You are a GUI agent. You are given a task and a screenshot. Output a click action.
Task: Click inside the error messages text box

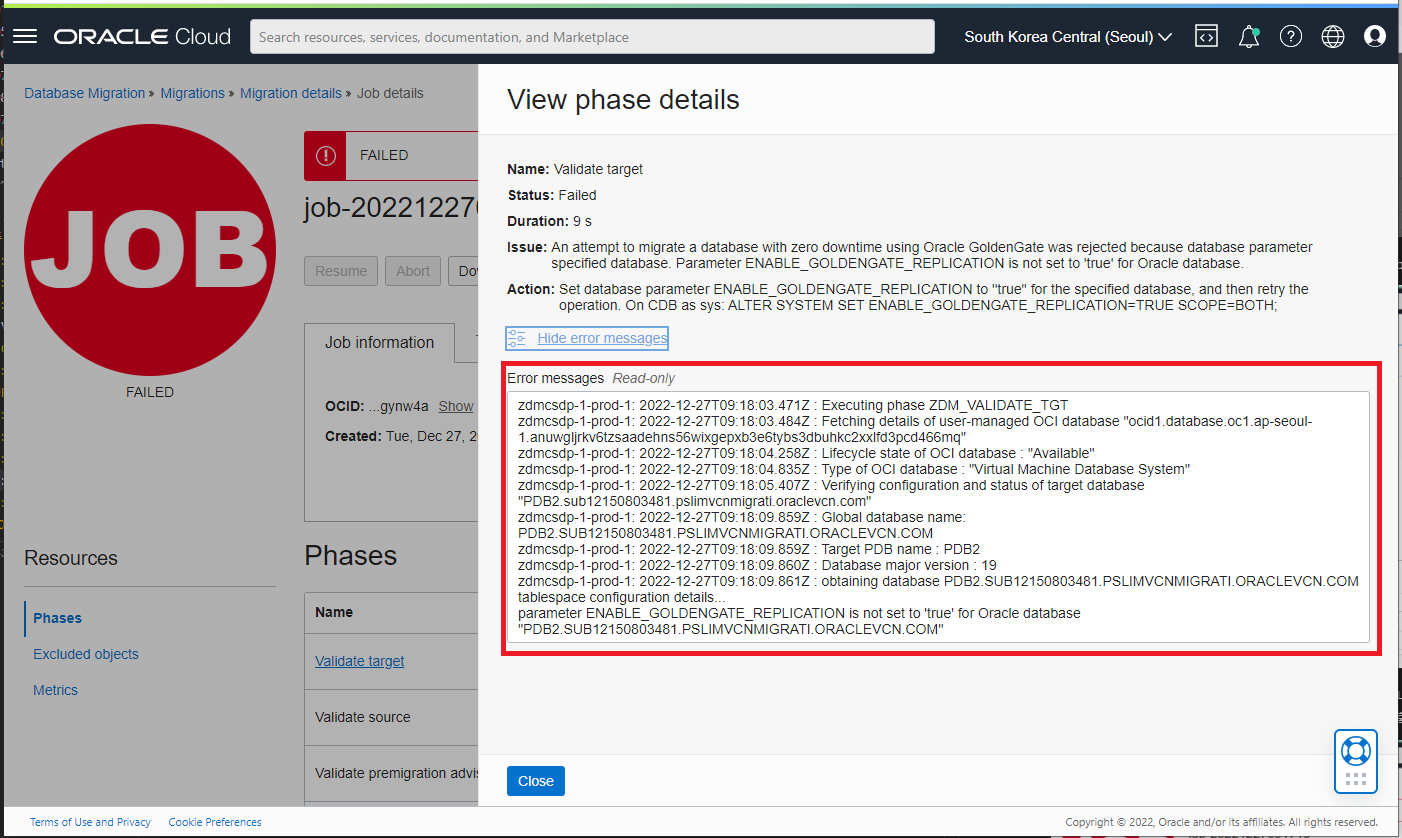click(x=938, y=517)
